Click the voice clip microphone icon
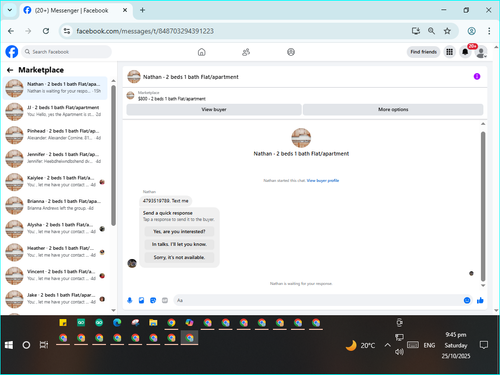 click(x=130, y=300)
